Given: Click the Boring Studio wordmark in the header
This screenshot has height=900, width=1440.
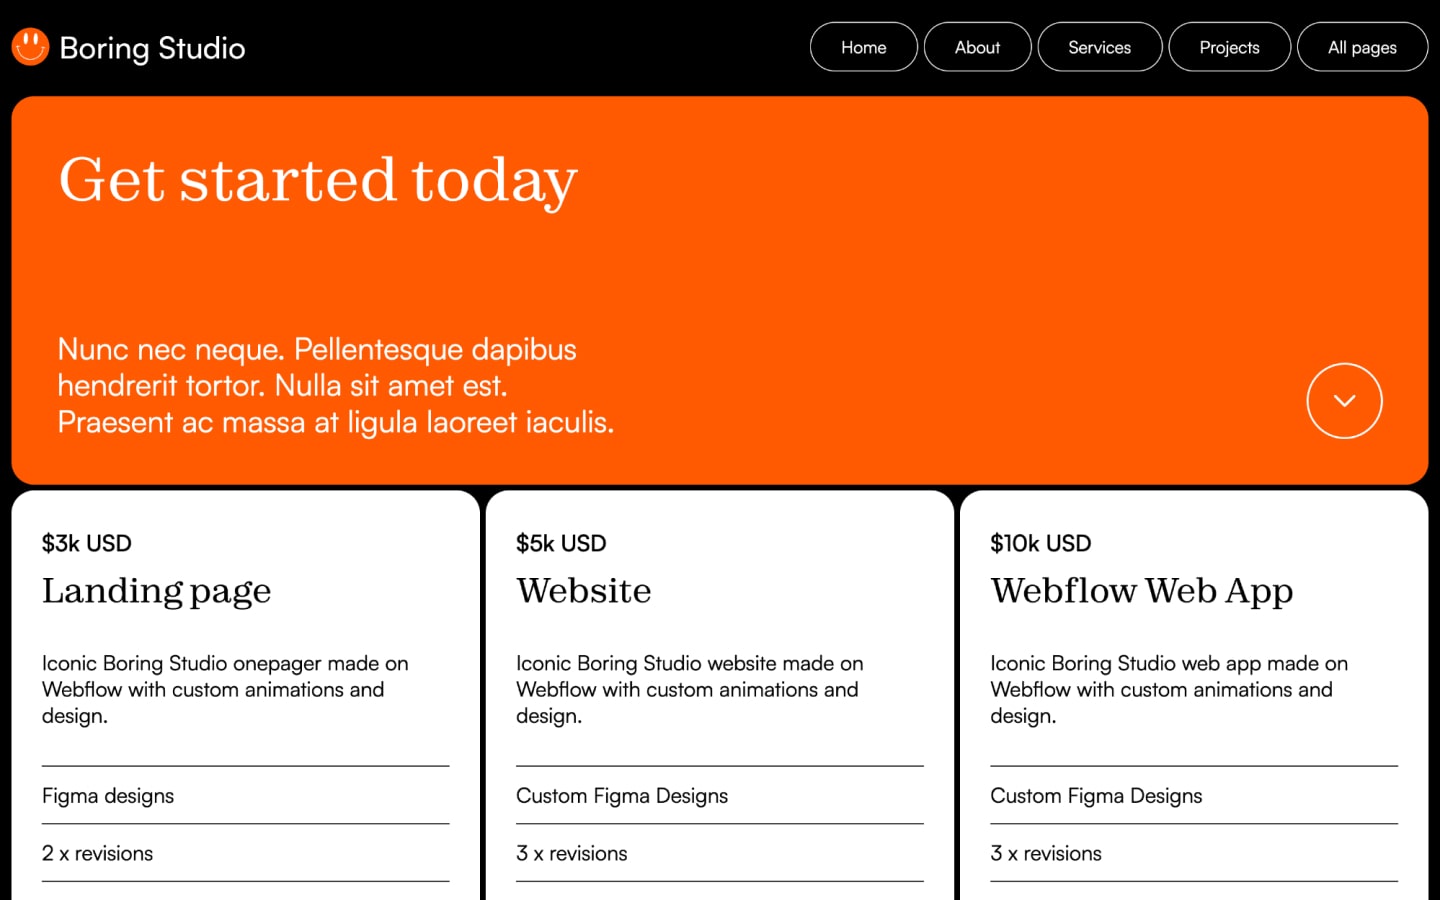Looking at the screenshot, I should coord(153,47).
